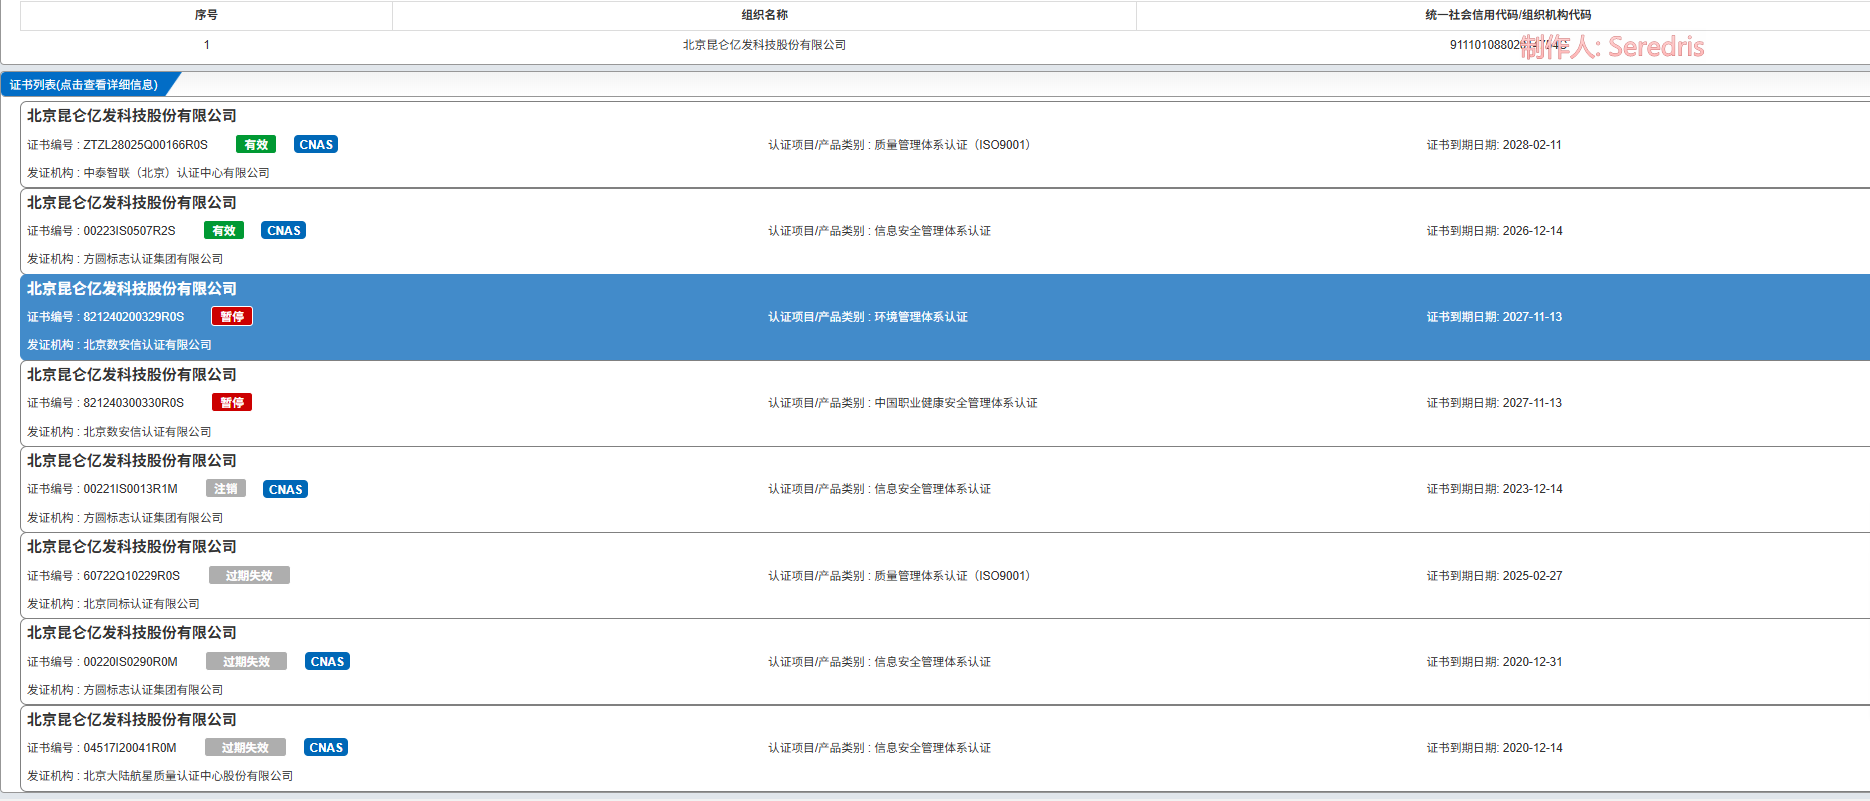The image size is (1870, 801).
Task: Click 信息安全管理体系认证 expiring 2023-12-14
Action: click(933, 489)
